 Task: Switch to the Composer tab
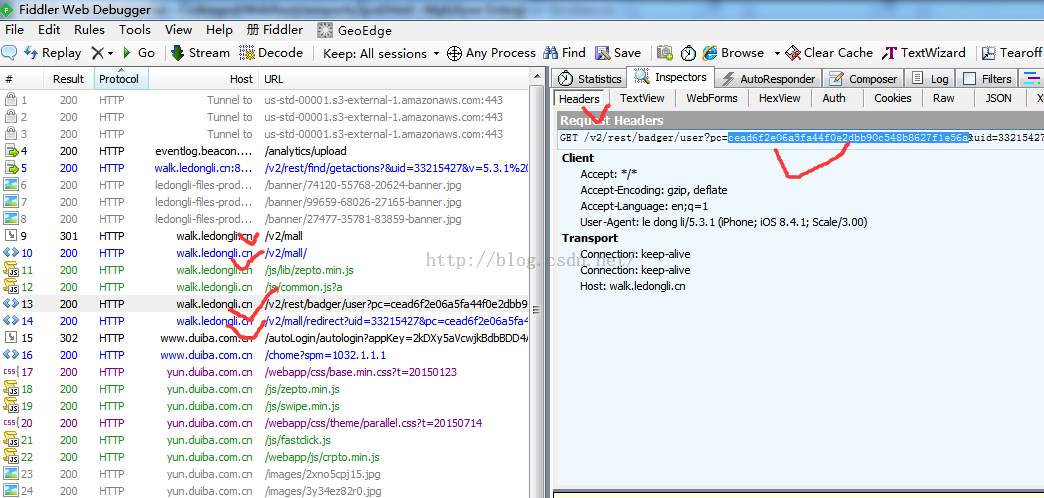coord(864,79)
